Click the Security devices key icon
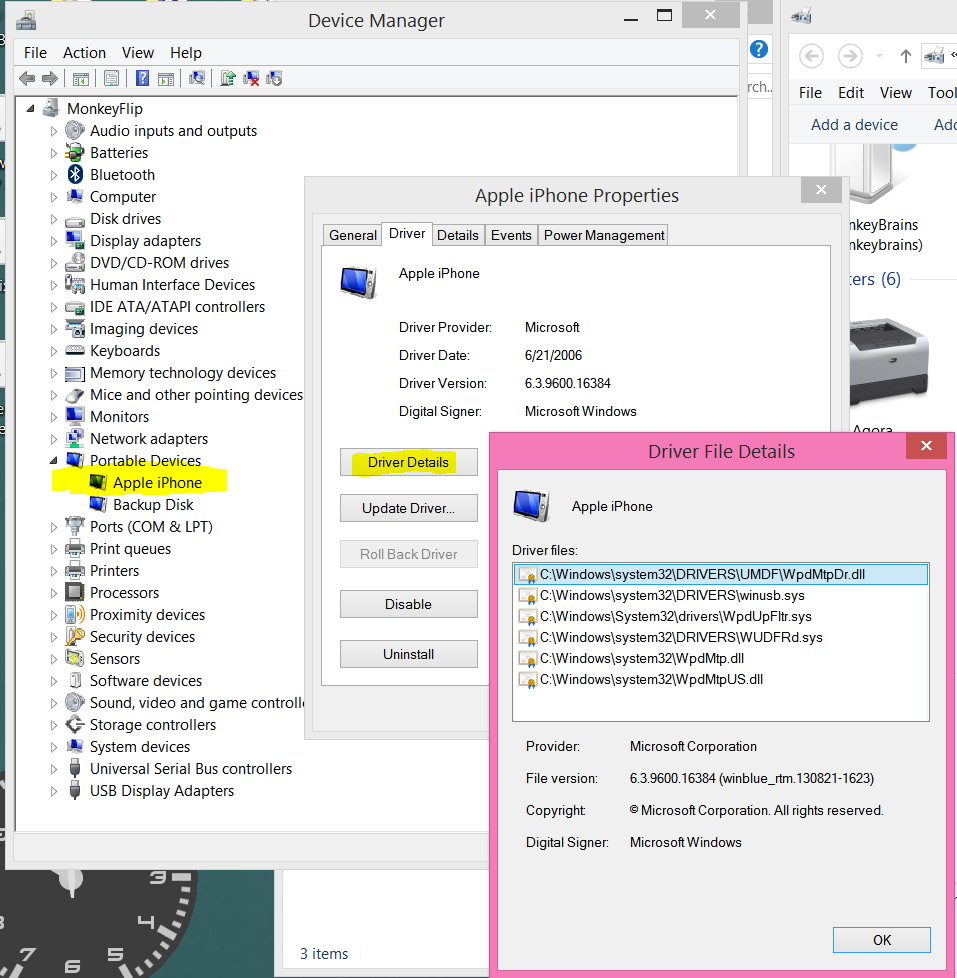 tap(75, 636)
